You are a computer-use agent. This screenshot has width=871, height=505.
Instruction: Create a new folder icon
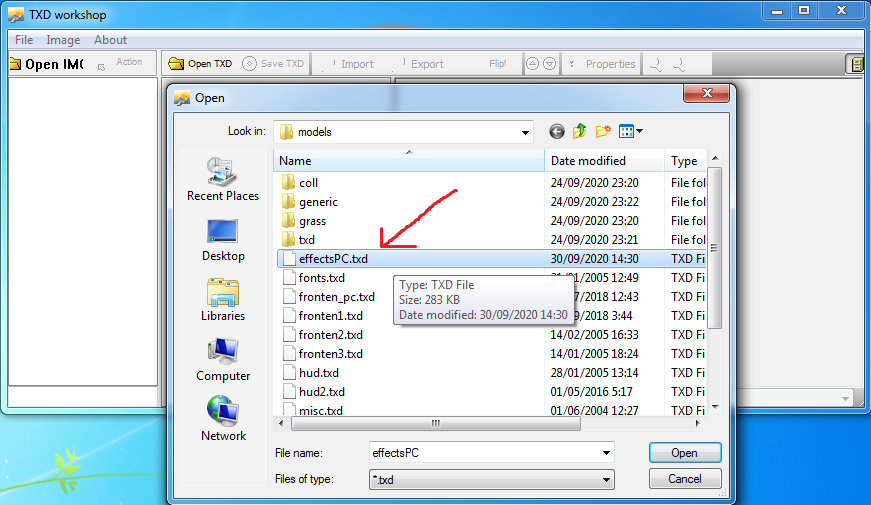click(603, 131)
